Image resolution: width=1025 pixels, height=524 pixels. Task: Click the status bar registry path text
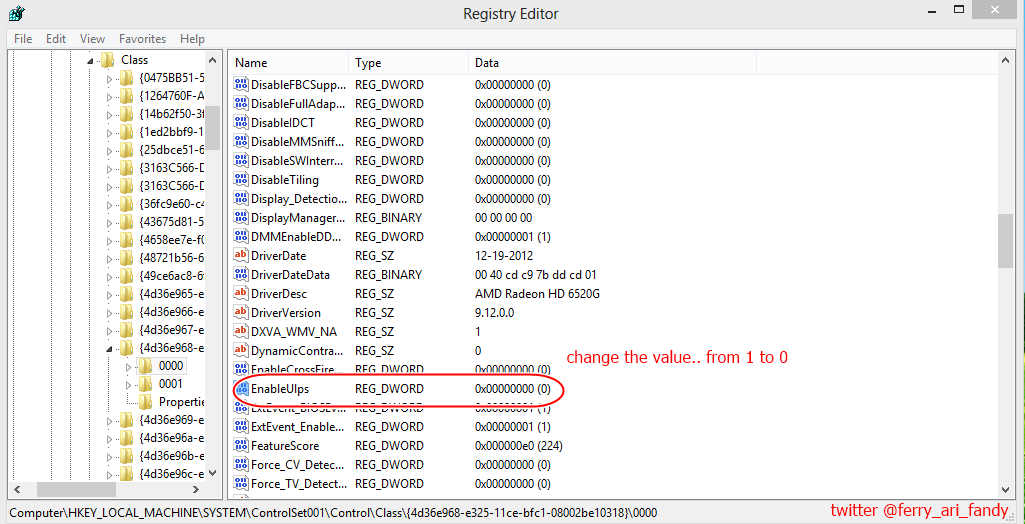coord(333,513)
